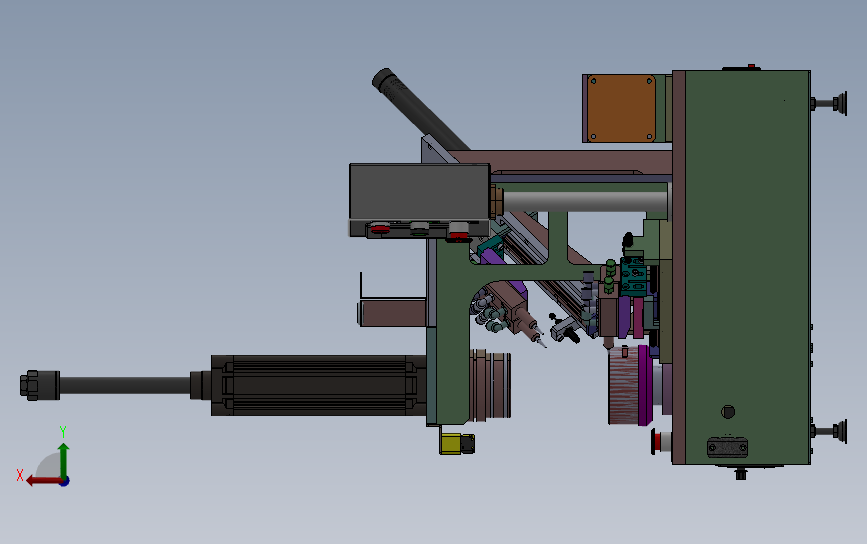Select the round black port on cabinet
867x544 pixels.
(x=728, y=412)
